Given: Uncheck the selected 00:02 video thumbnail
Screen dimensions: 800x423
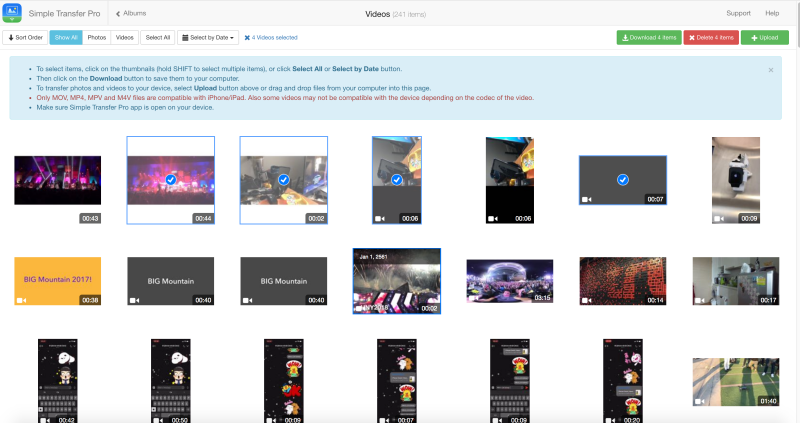Looking at the screenshot, I should click(x=283, y=180).
